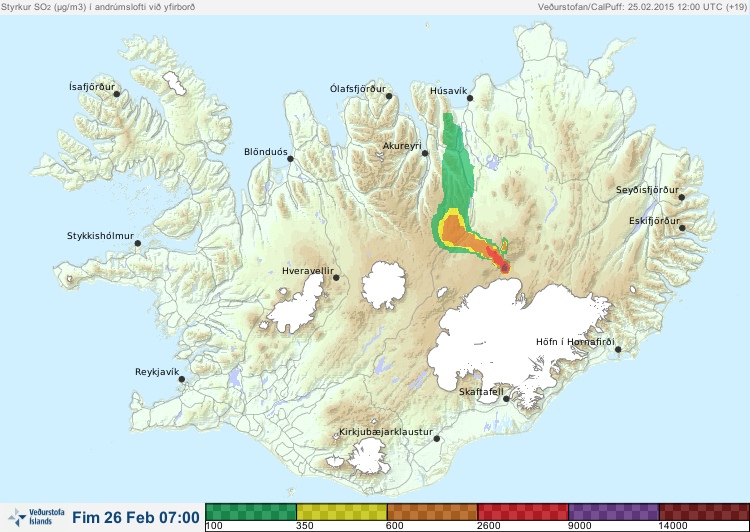750x532 pixels.
Task: Click the legend value 14000
Action: [x=673, y=526]
